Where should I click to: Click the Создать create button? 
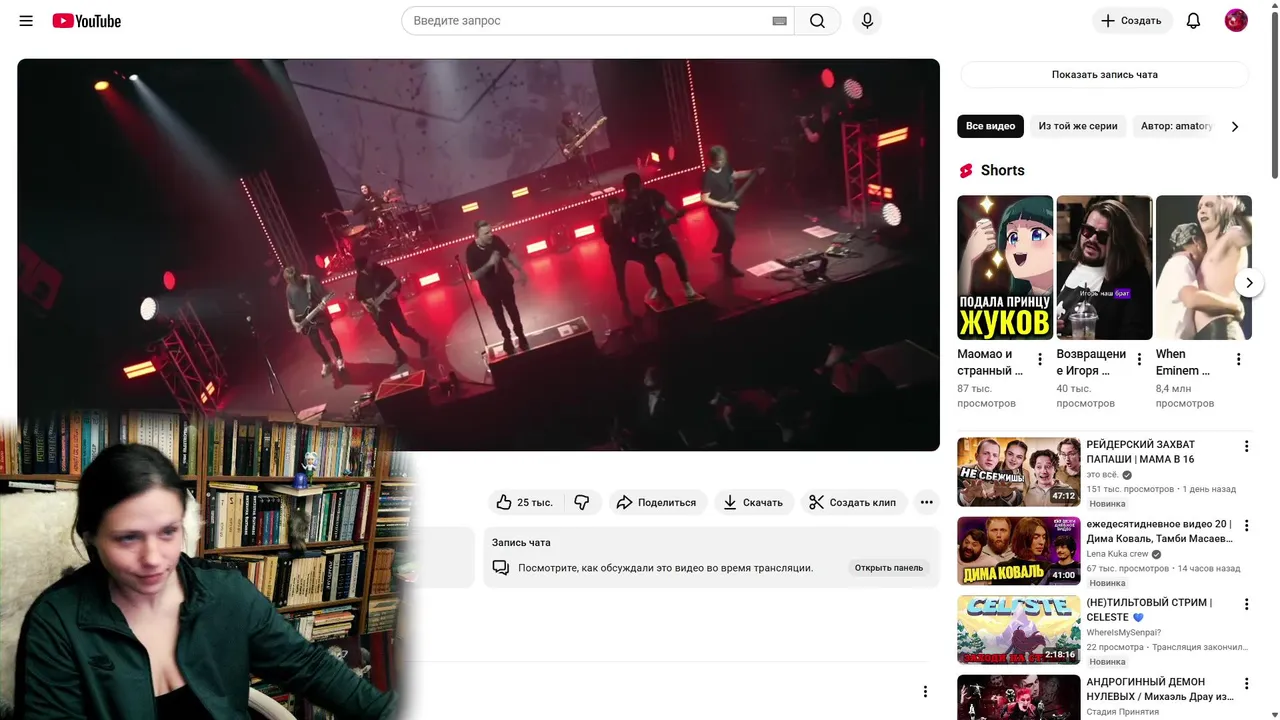coord(1132,21)
